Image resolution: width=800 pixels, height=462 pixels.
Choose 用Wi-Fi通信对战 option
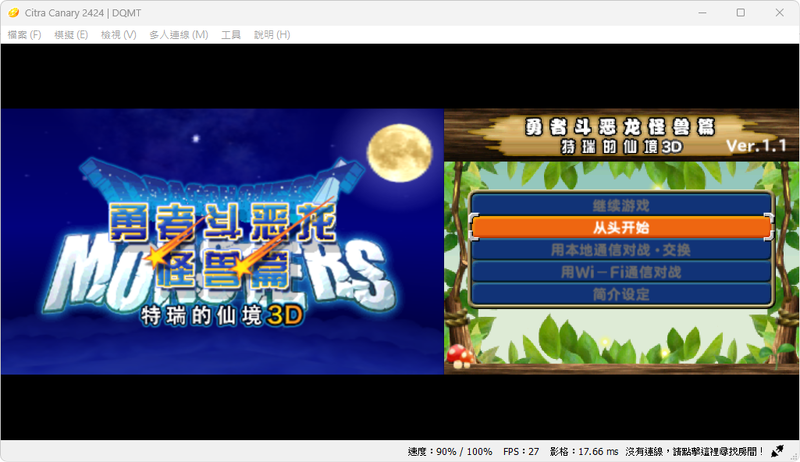click(x=621, y=272)
